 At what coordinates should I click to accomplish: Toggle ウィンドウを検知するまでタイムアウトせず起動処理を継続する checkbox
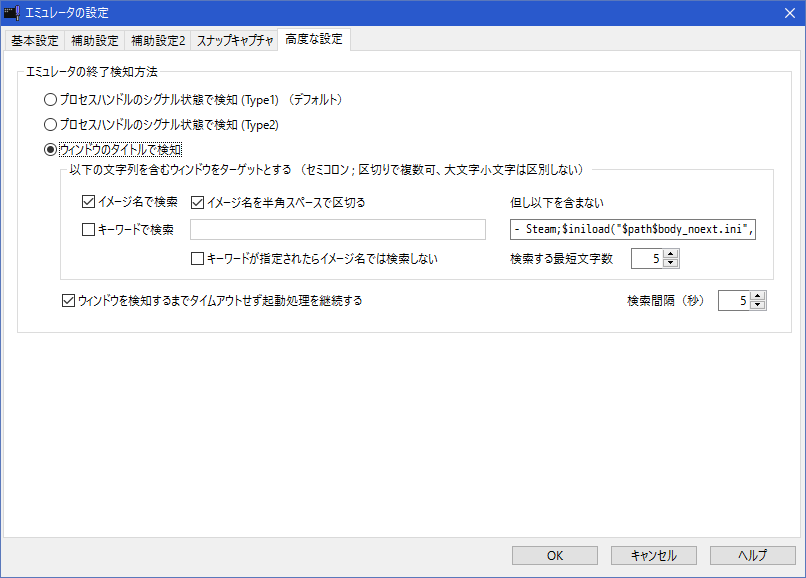(68, 300)
